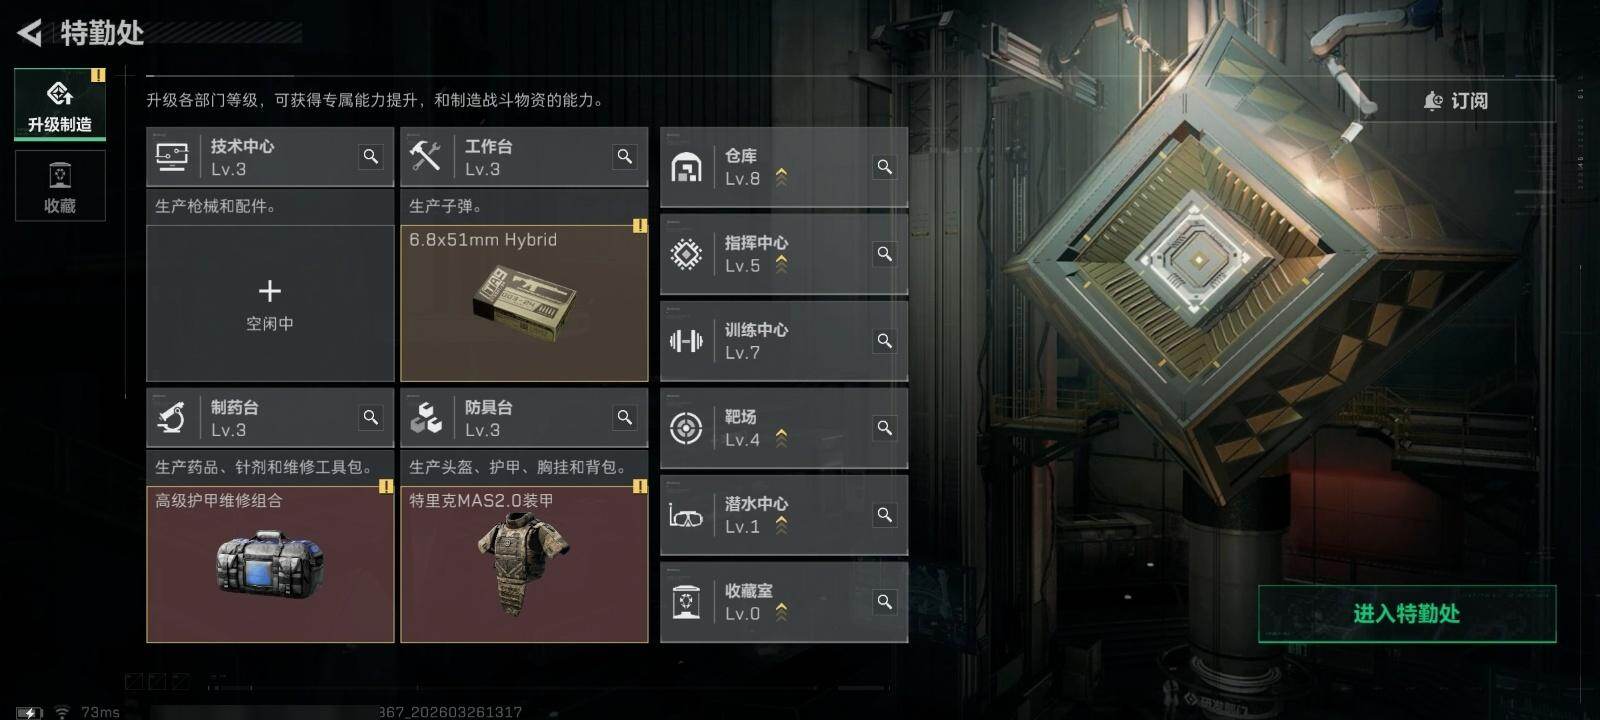
Task: Go back using the arrow beside 特勤处
Action: click(x=30, y=33)
